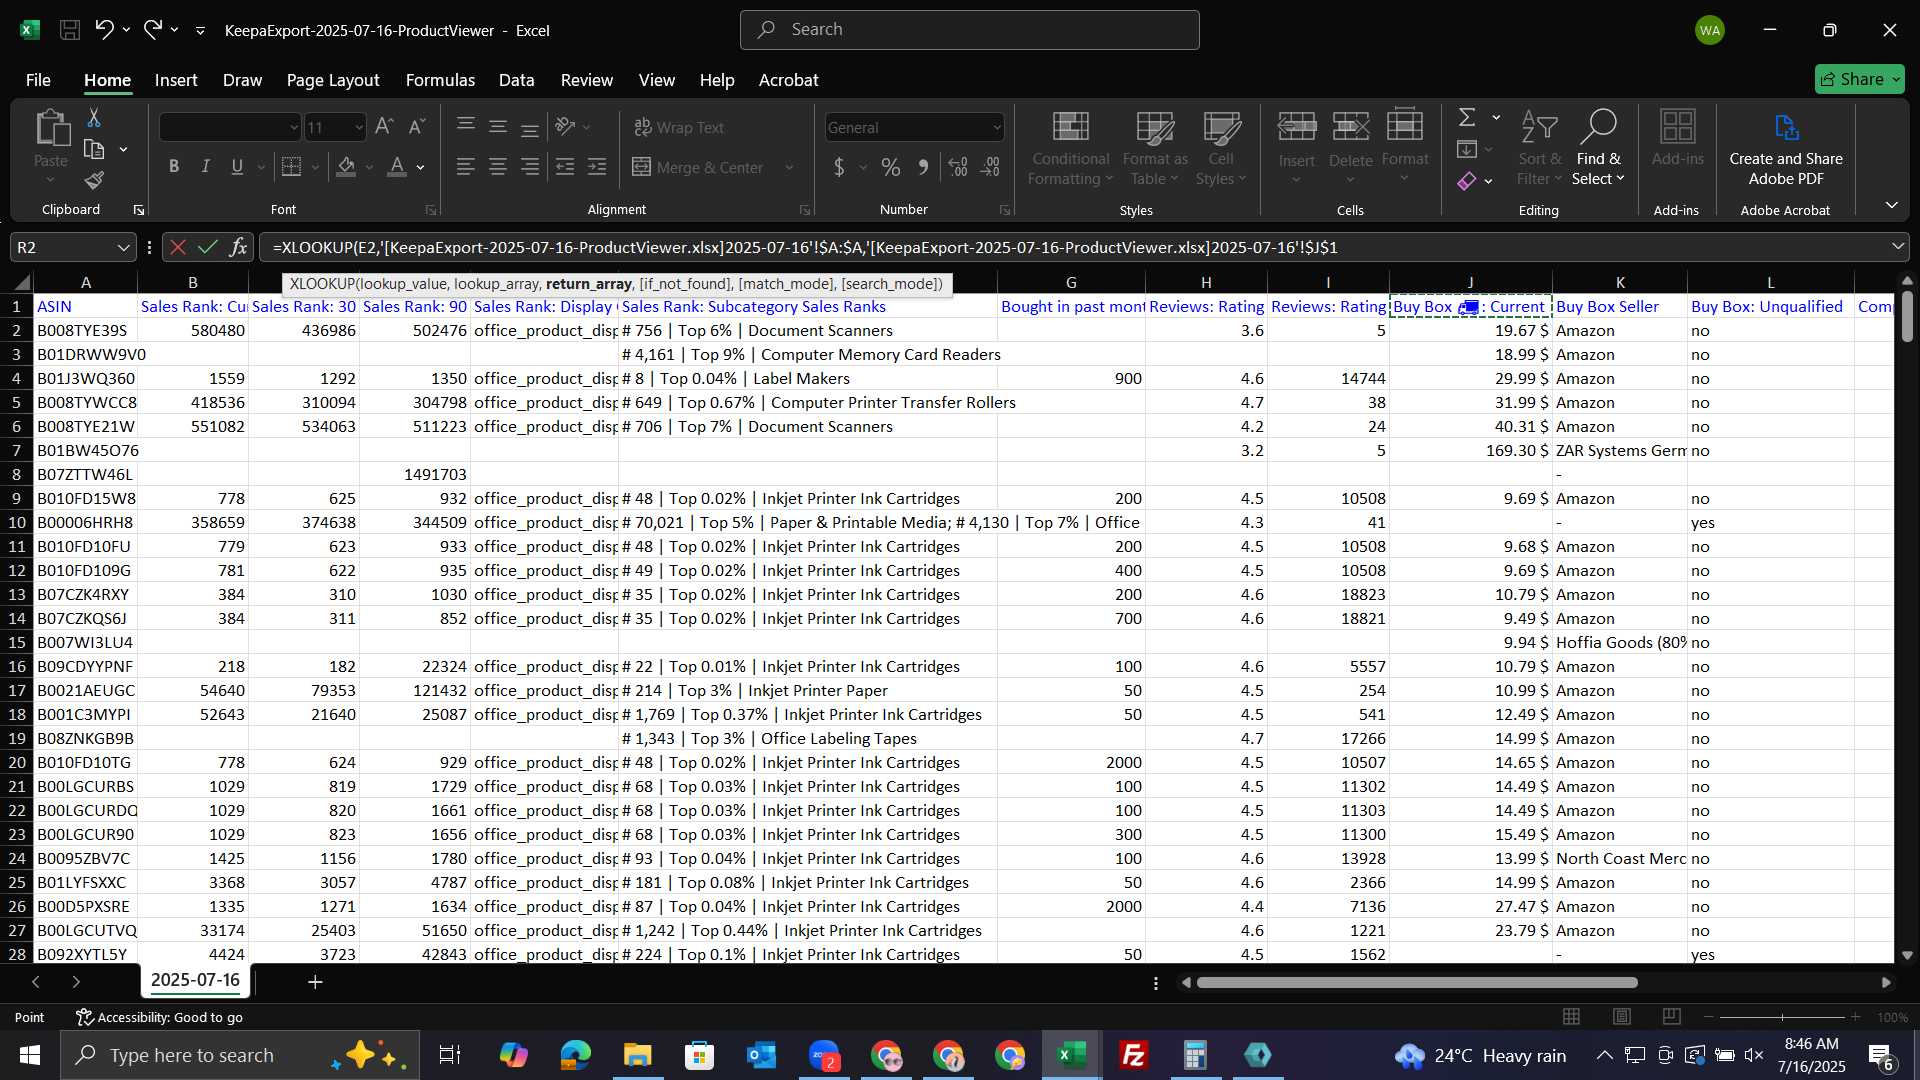Switch to Page Break Preview view icon
Image resolution: width=1920 pixels, height=1080 pixels.
tap(1671, 1017)
